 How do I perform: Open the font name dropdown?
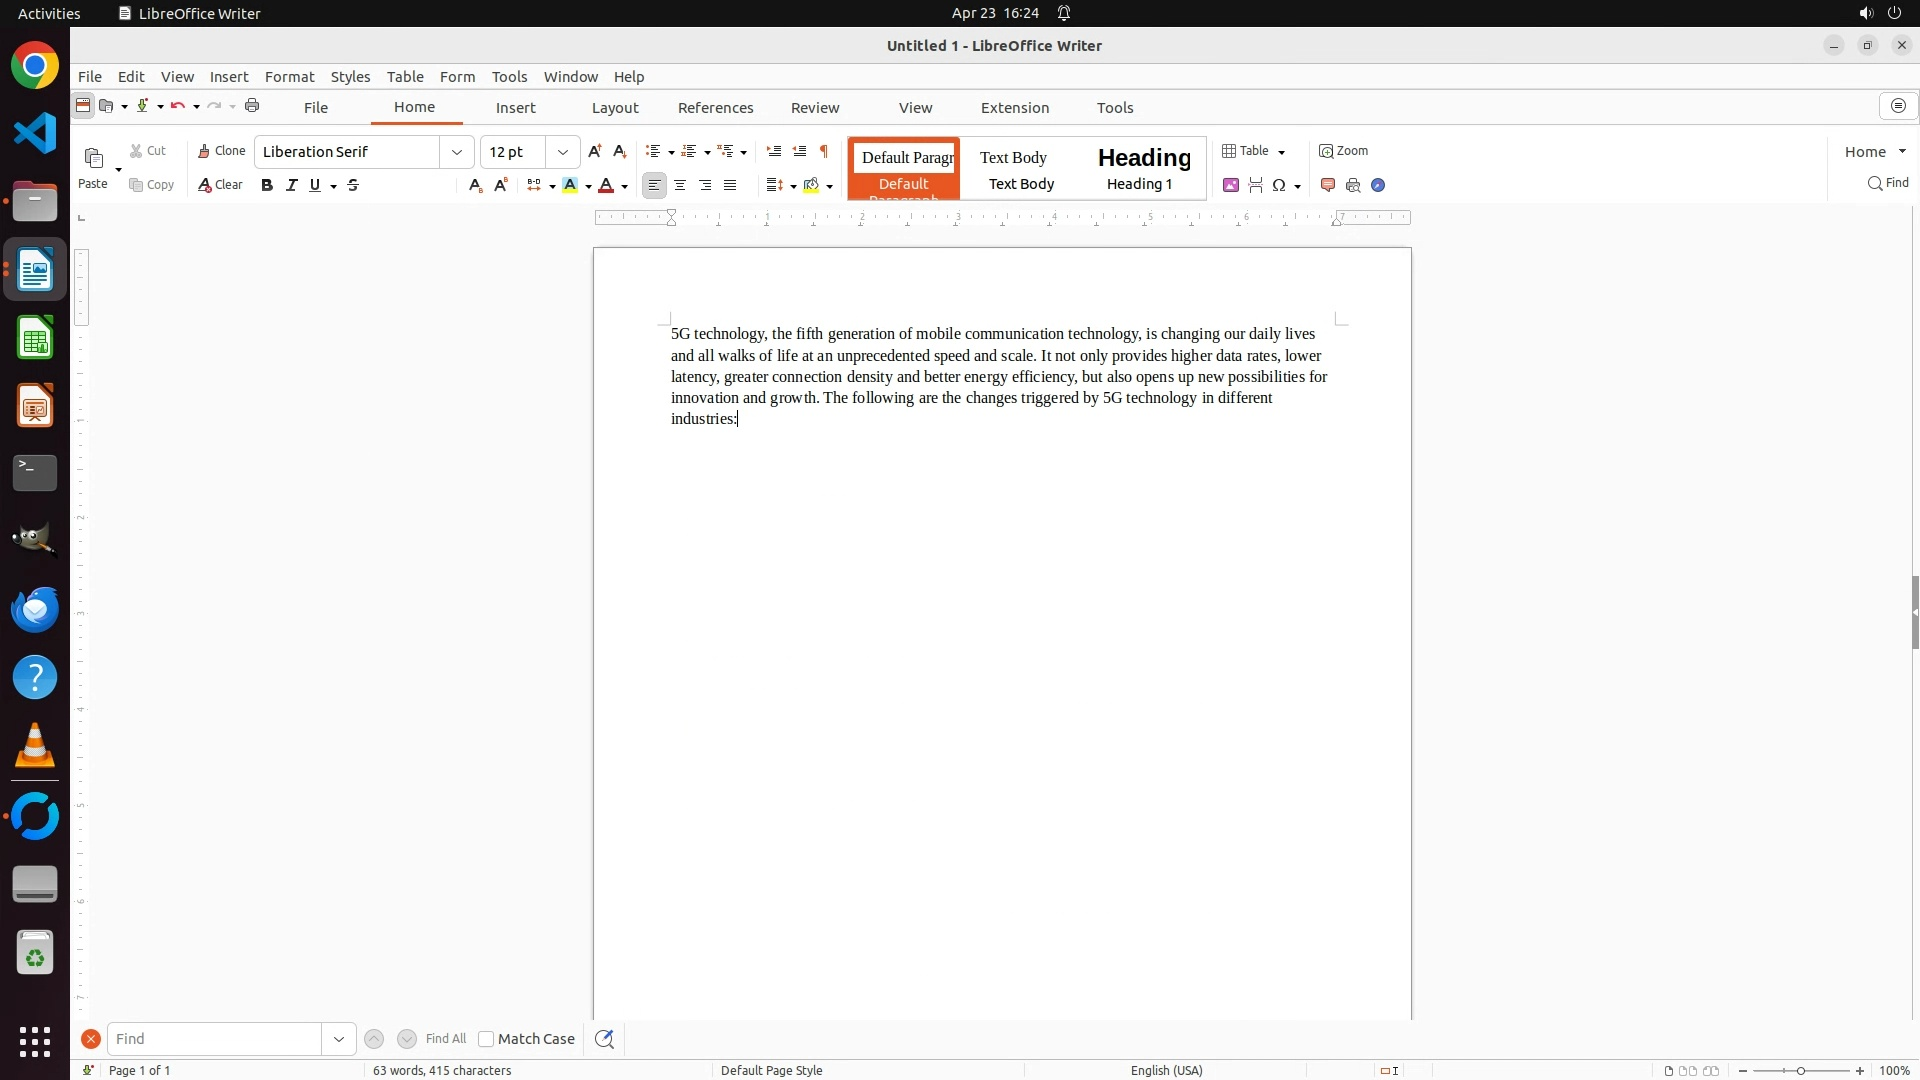[457, 152]
